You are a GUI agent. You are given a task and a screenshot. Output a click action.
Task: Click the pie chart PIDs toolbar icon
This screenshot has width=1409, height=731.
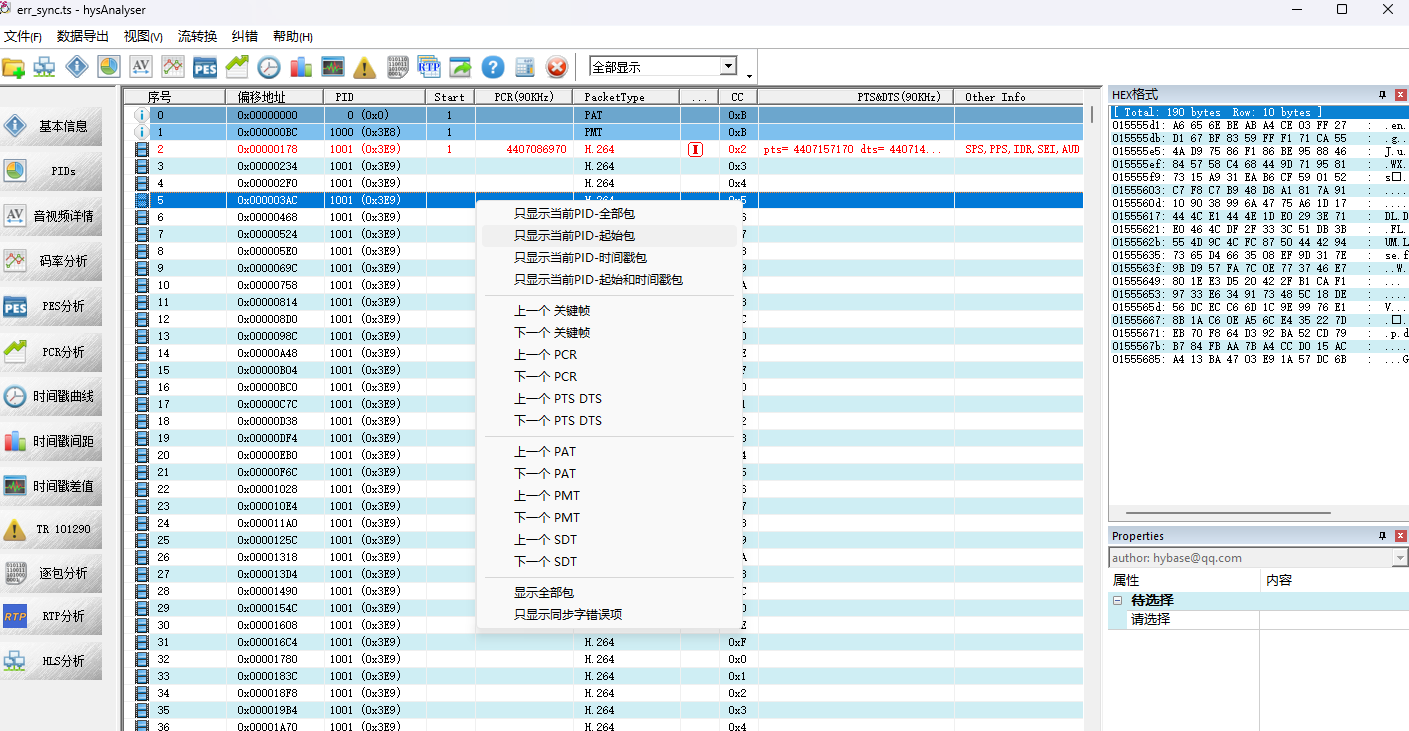(x=109, y=67)
